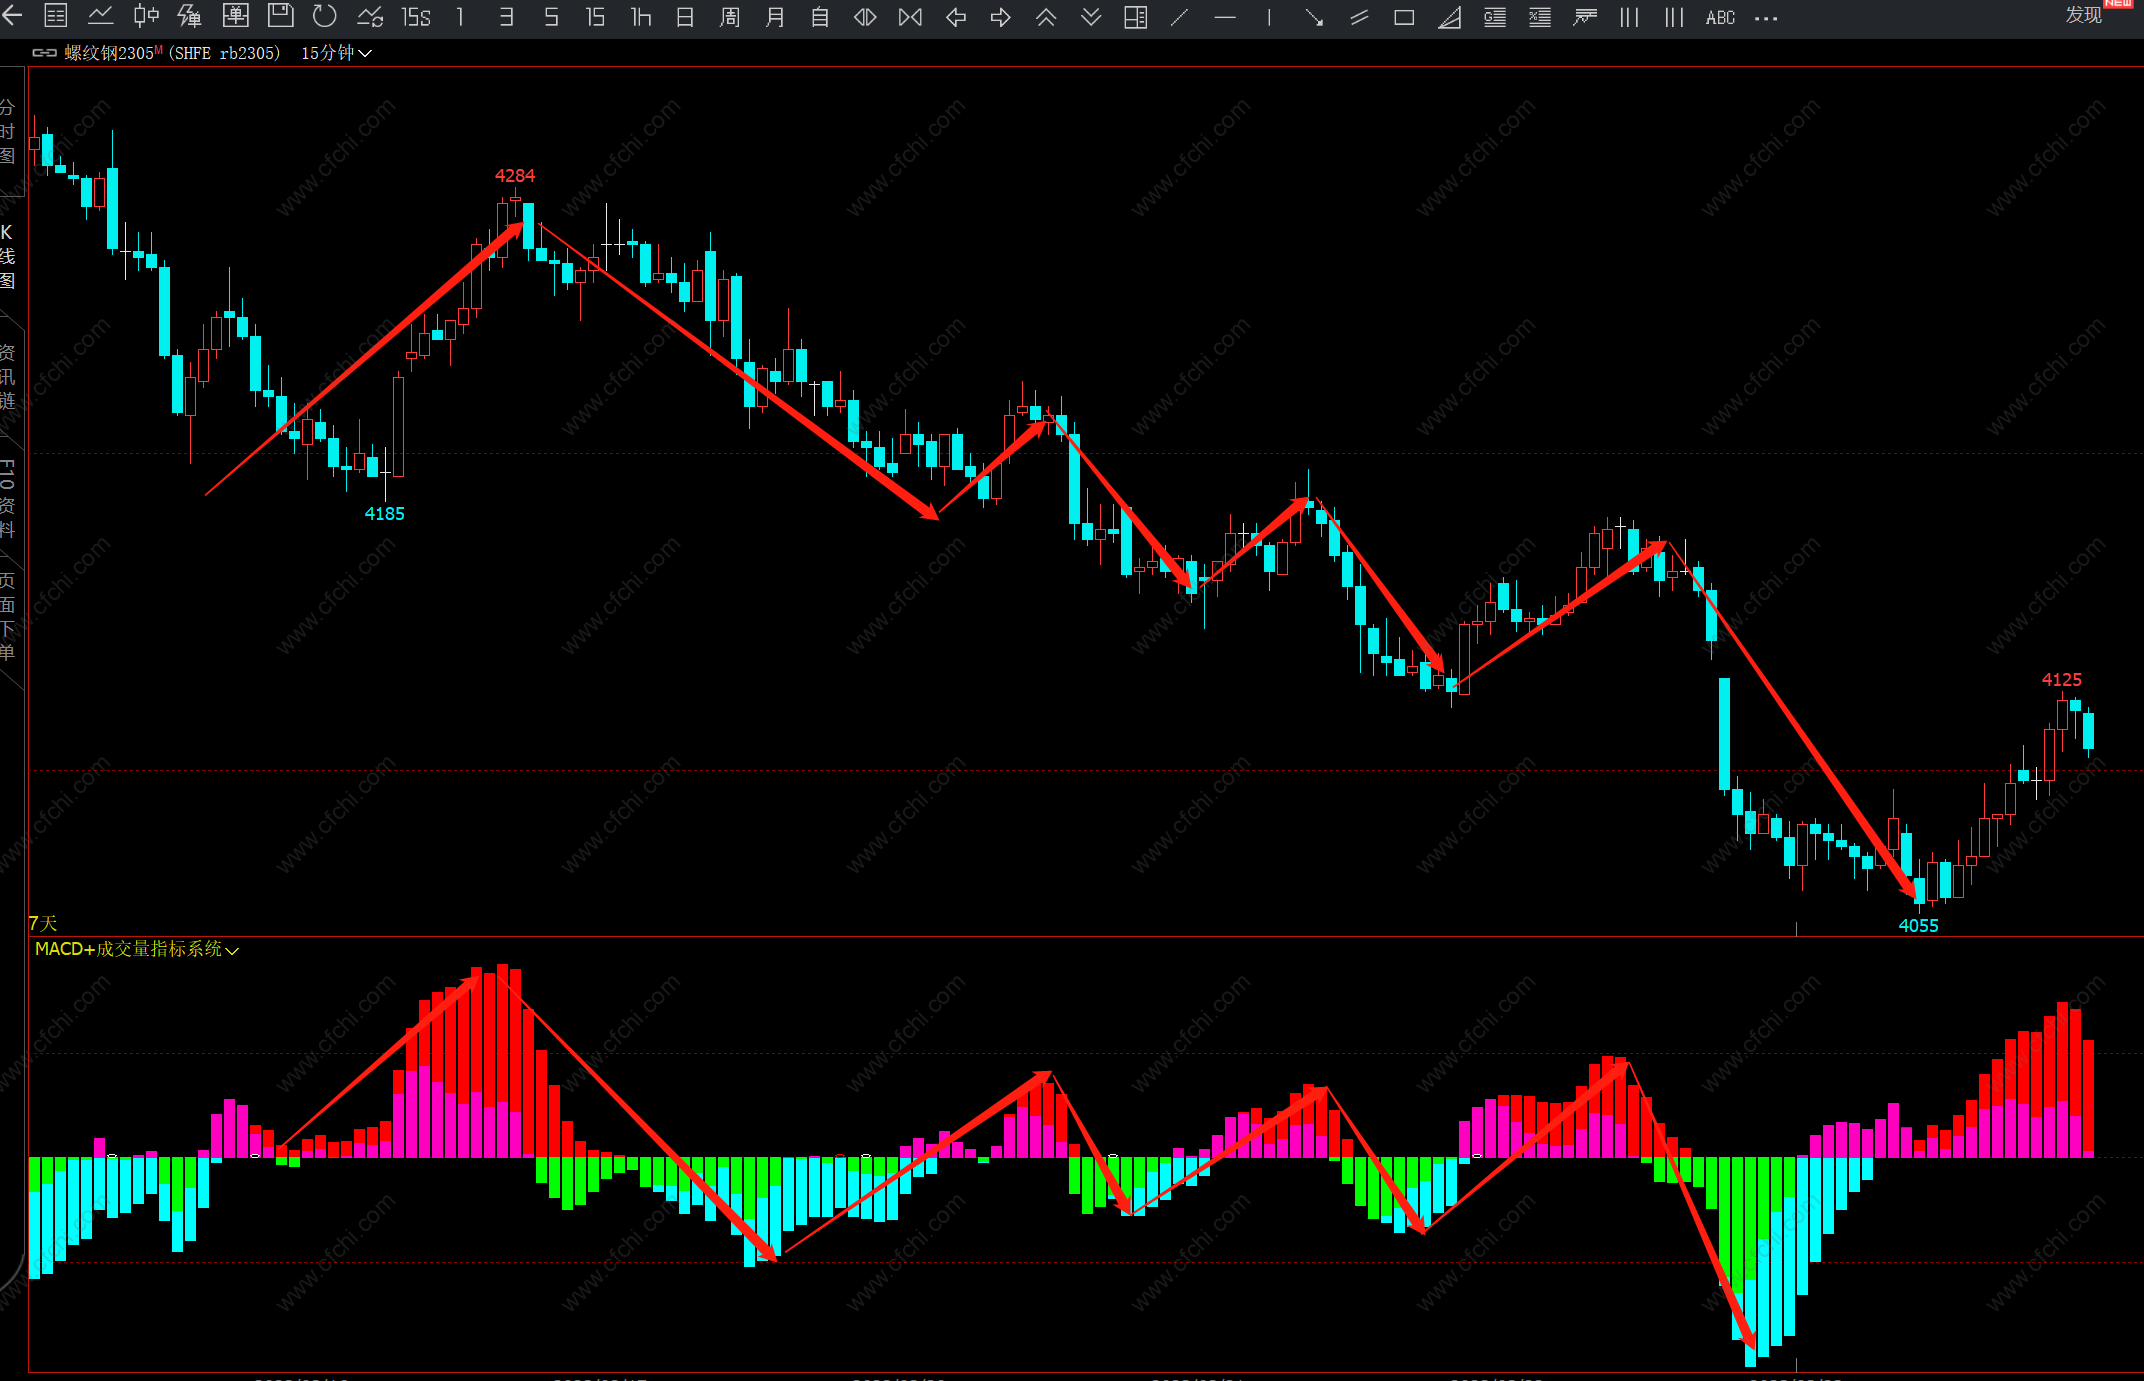Toggle the chain link icon beside 螺纹钢2305
This screenshot has height=1381, width=2144.
44,53
